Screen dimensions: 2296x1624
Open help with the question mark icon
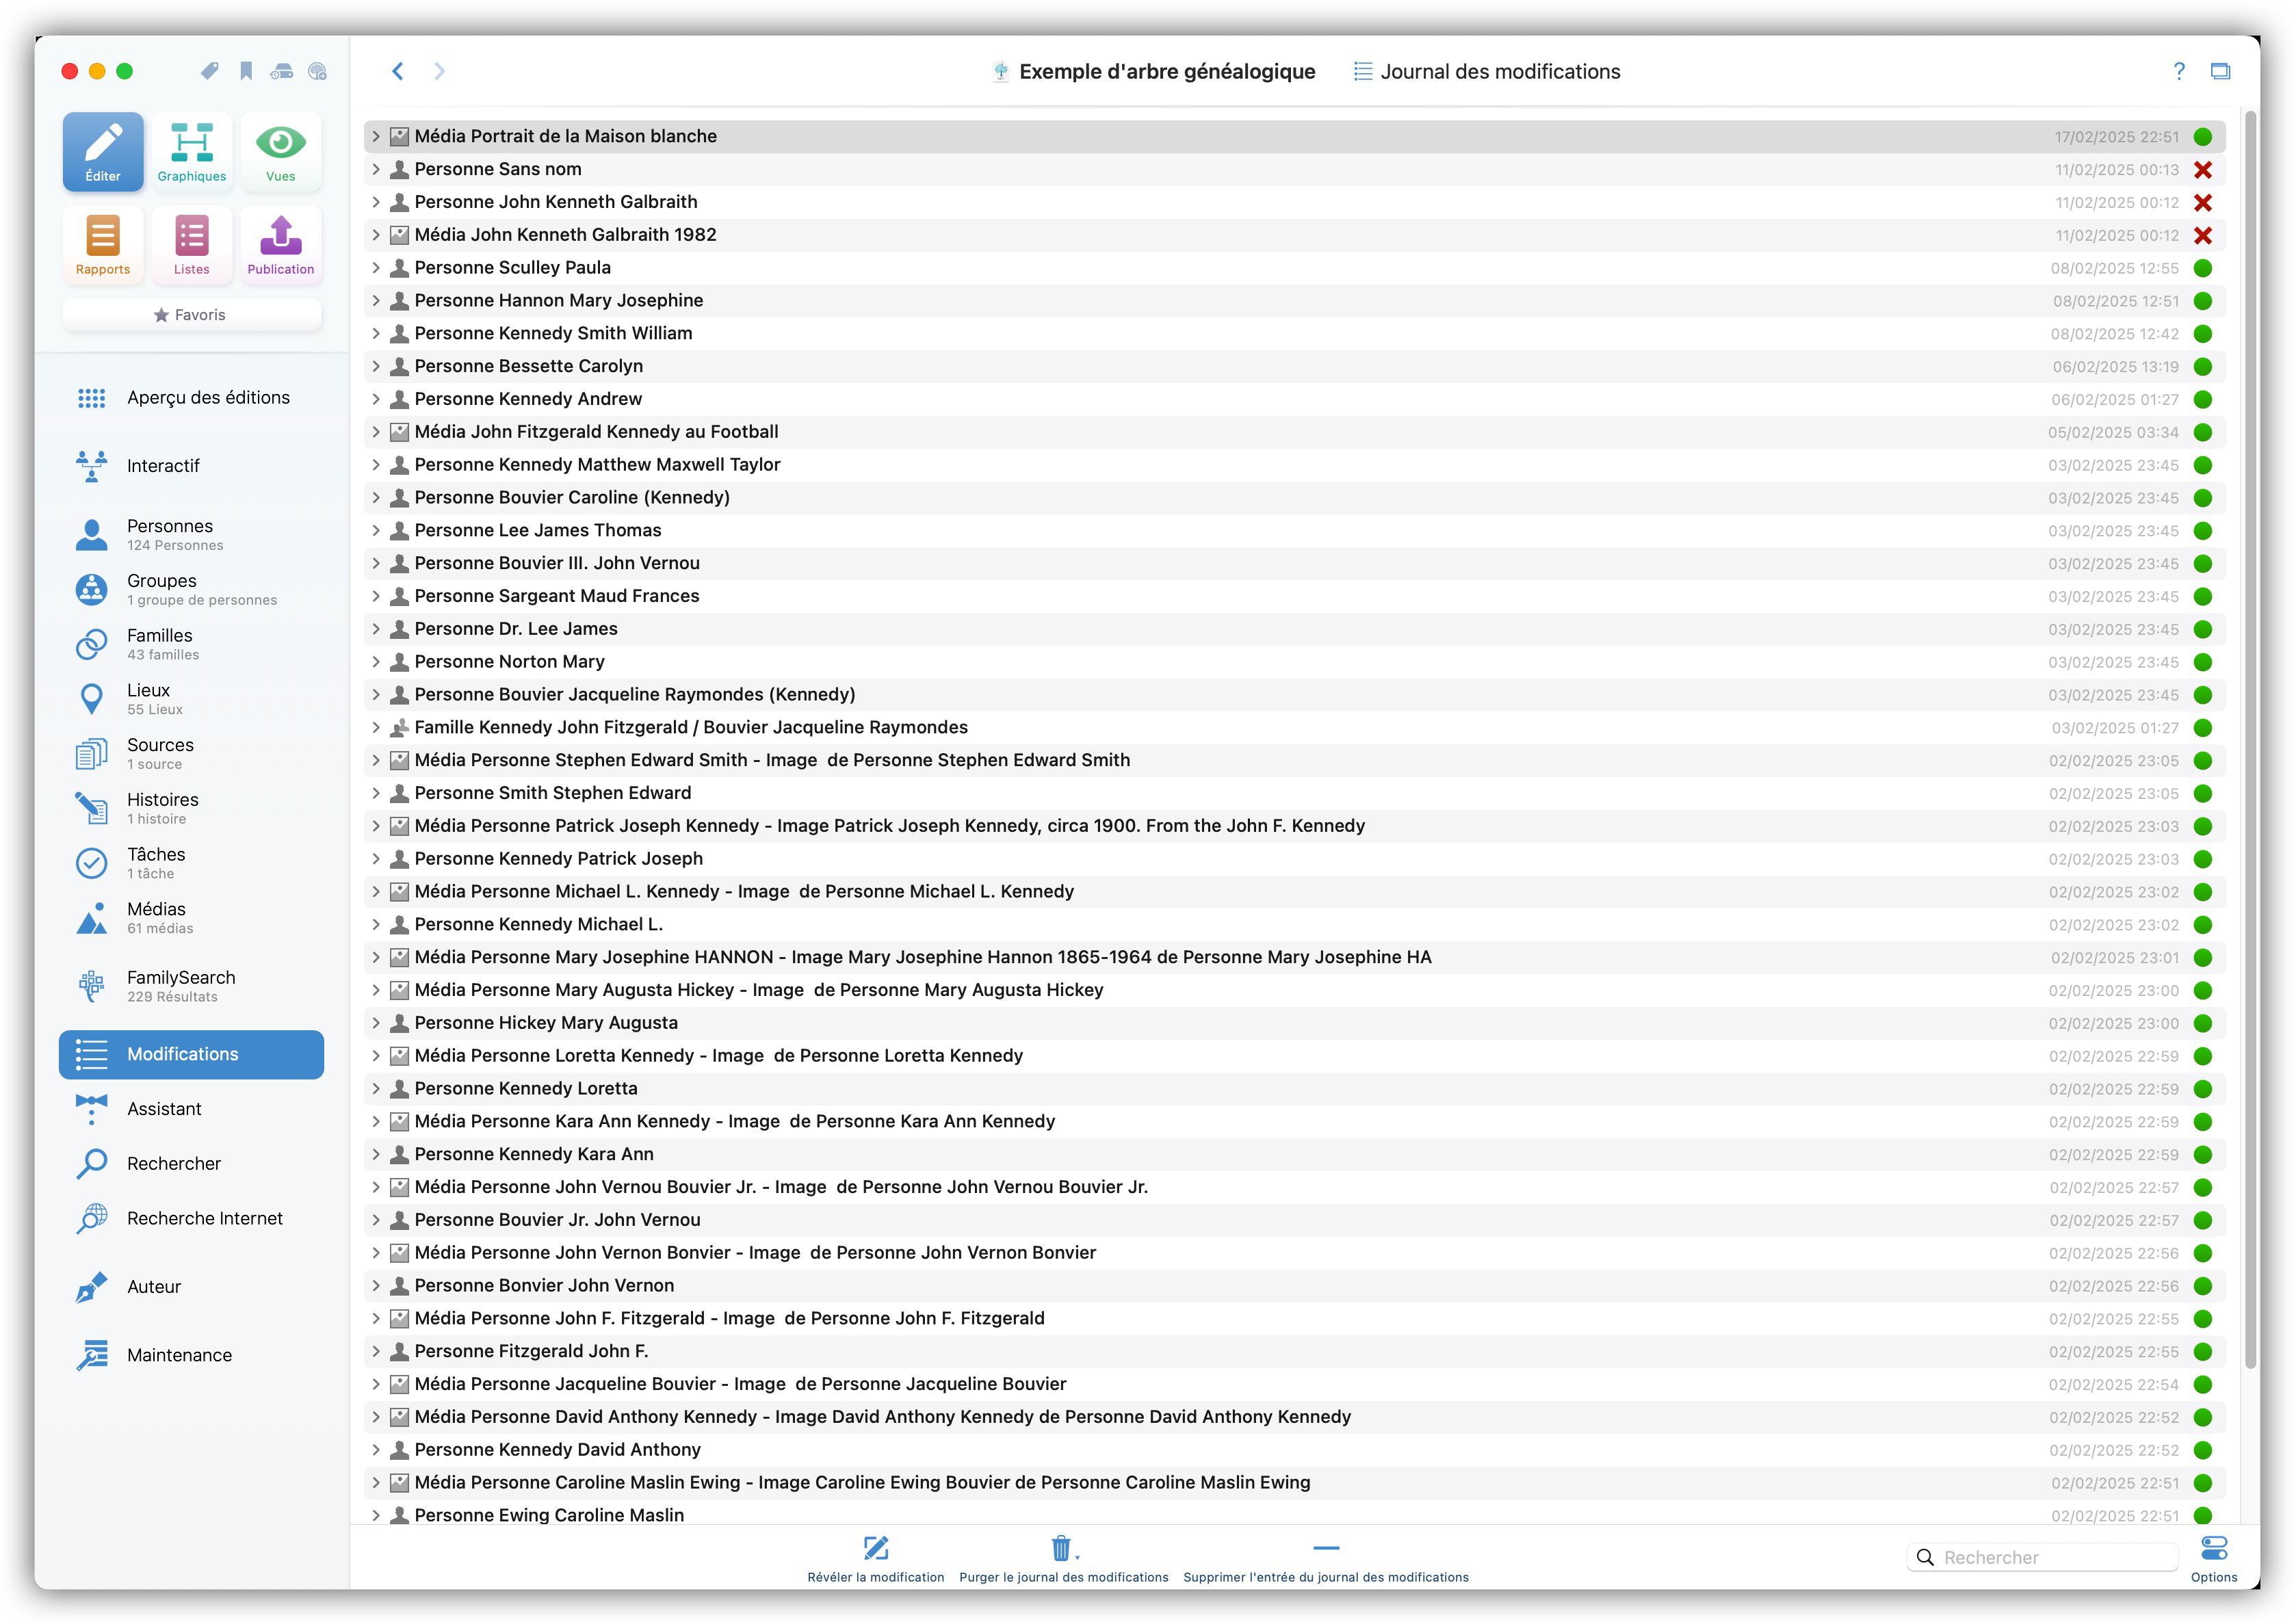[x=2178, y=71]
